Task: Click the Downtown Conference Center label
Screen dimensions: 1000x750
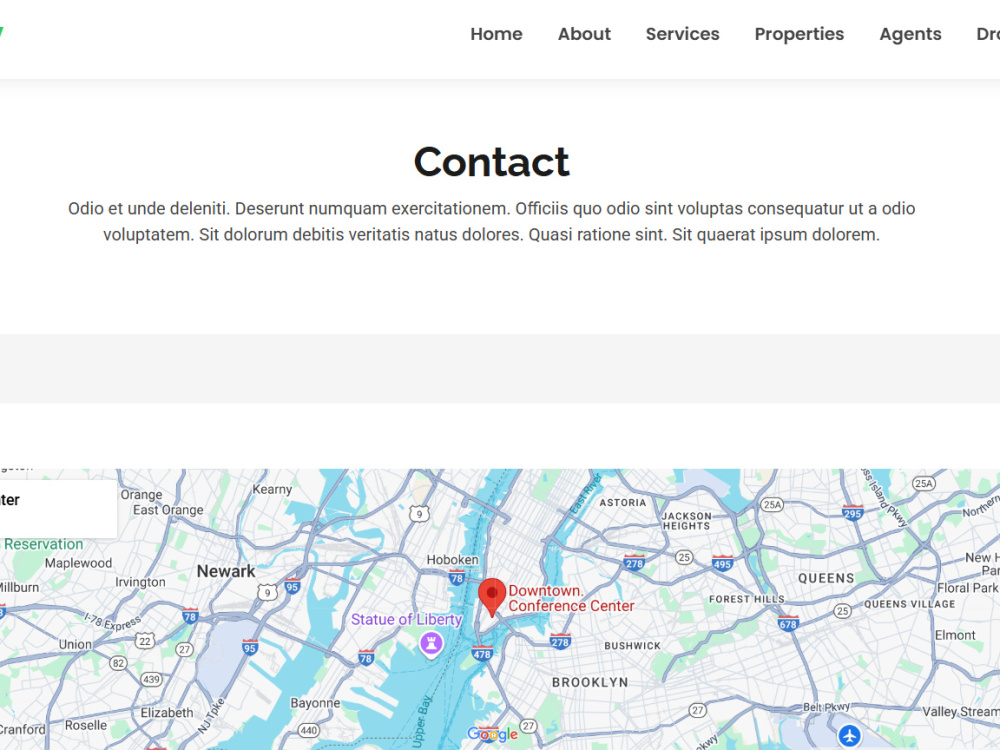Action: pos(571,598)
